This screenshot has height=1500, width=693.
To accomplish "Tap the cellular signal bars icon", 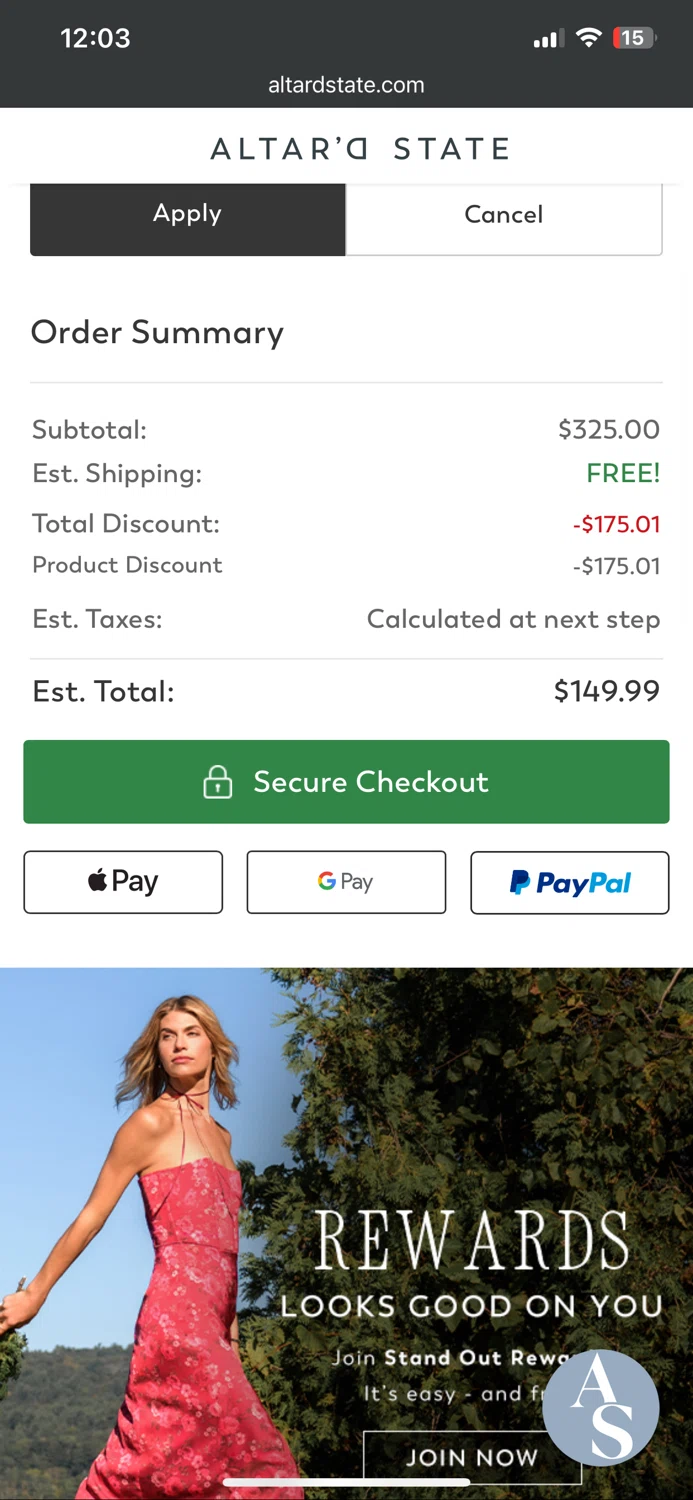I will (x=547, y=37).
